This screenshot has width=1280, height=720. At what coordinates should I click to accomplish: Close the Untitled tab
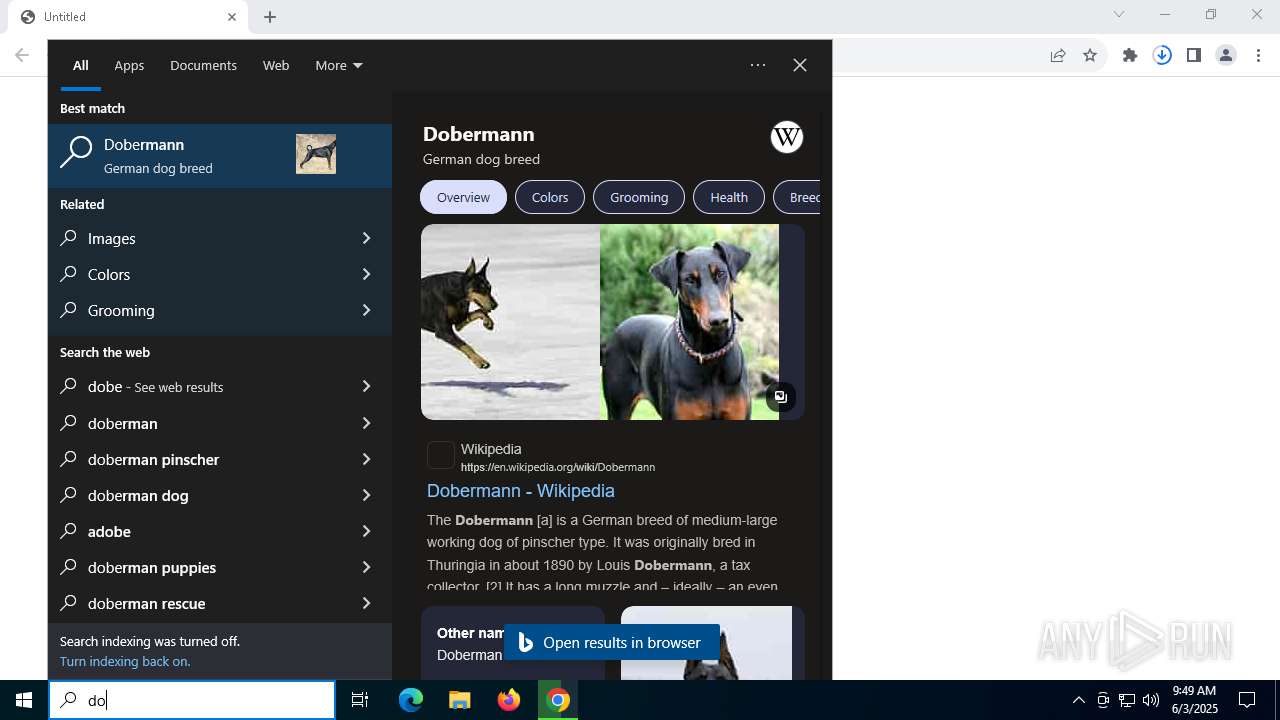[x=232, y=17]
